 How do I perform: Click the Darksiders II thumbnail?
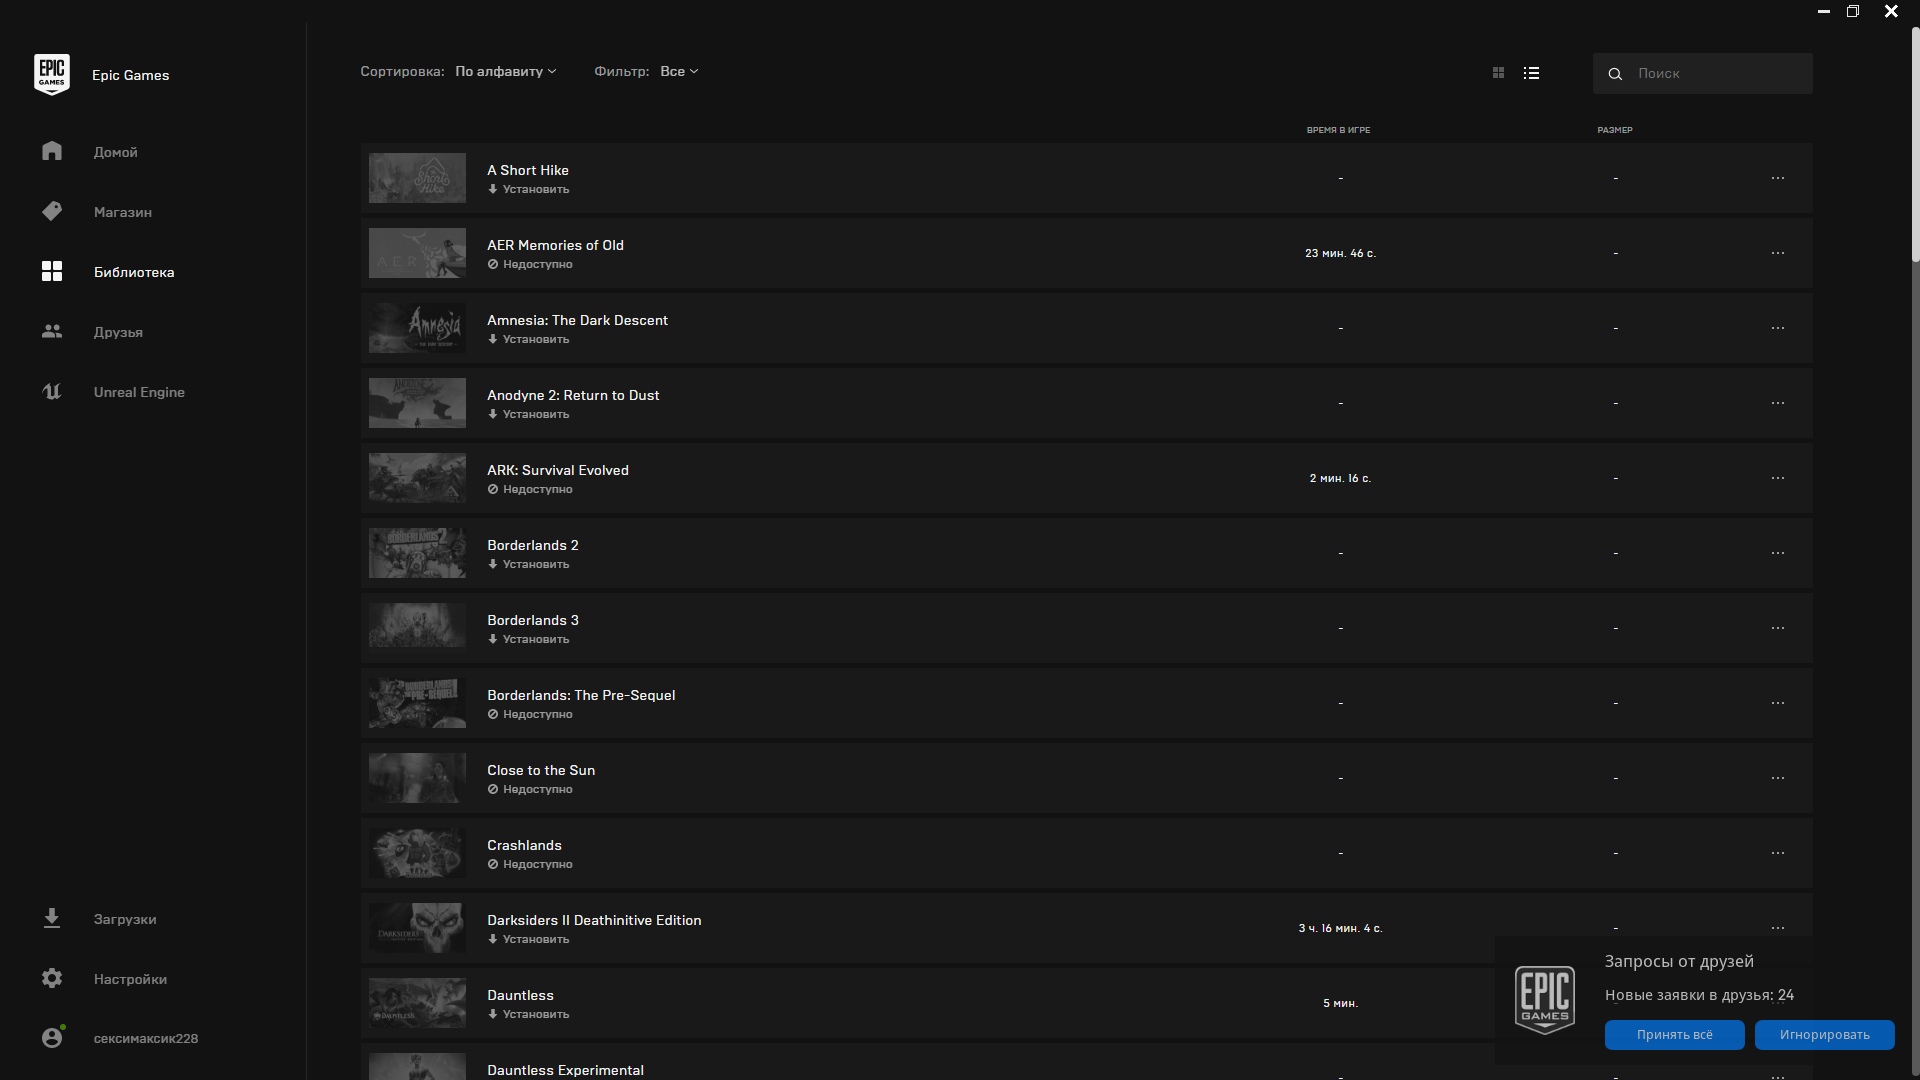(x=417, y=928)
